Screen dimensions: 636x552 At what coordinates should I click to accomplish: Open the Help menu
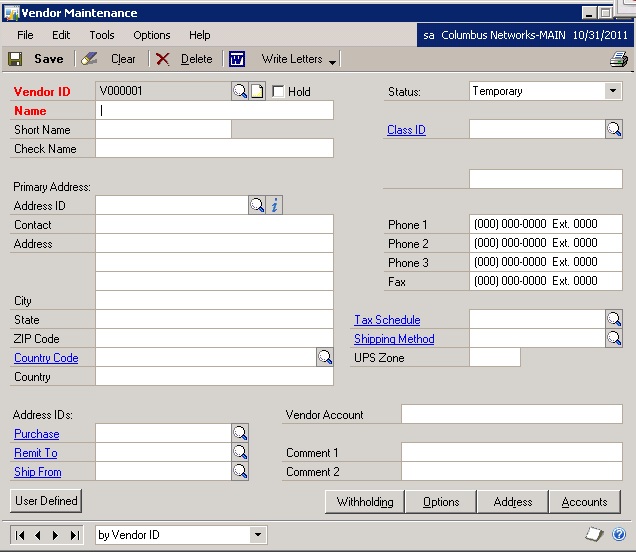(200, 35)
